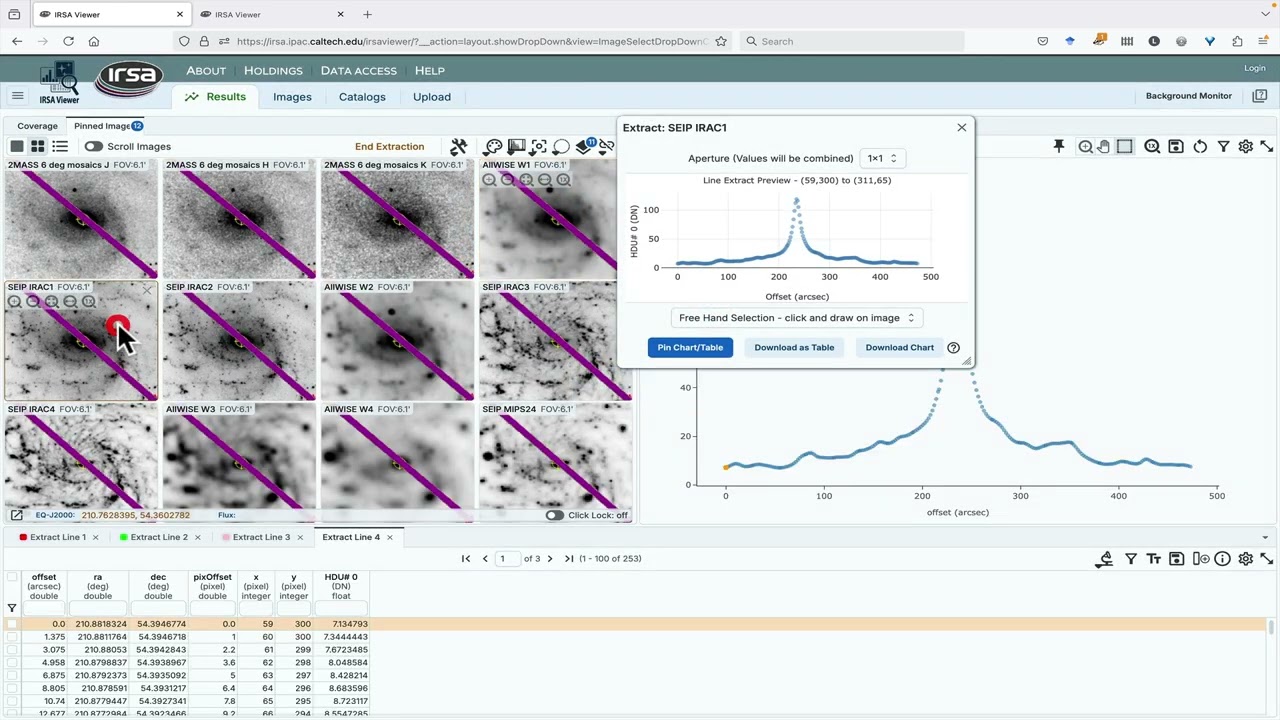Screen dimensions: 1280x720
Task: Save table with floppy icon
Action: click(1177, 559)
